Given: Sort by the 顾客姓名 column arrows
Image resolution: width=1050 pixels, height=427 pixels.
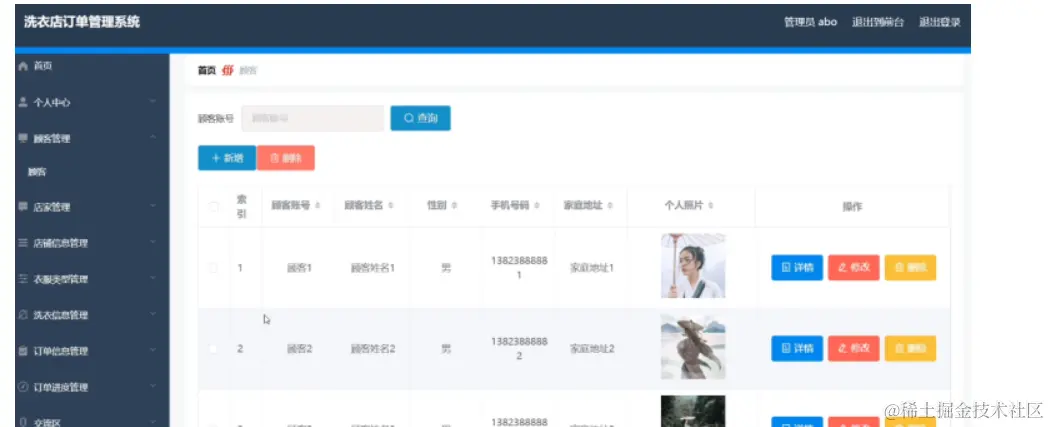Looking at the screenshot, I should point(390,205).
